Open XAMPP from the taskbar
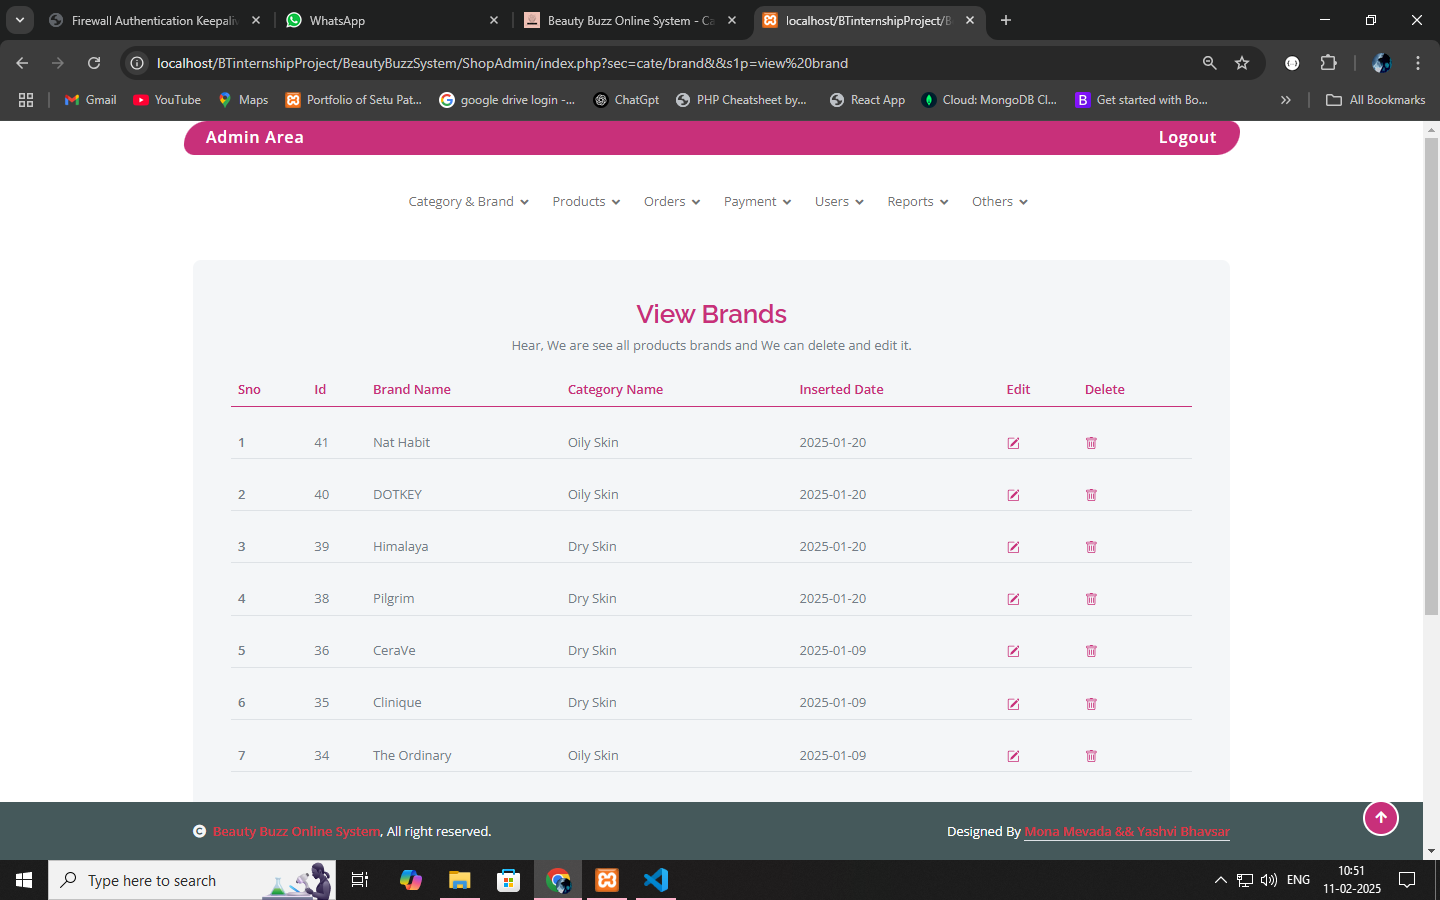This screenshot has height=900, width=1440. point(607,880)
